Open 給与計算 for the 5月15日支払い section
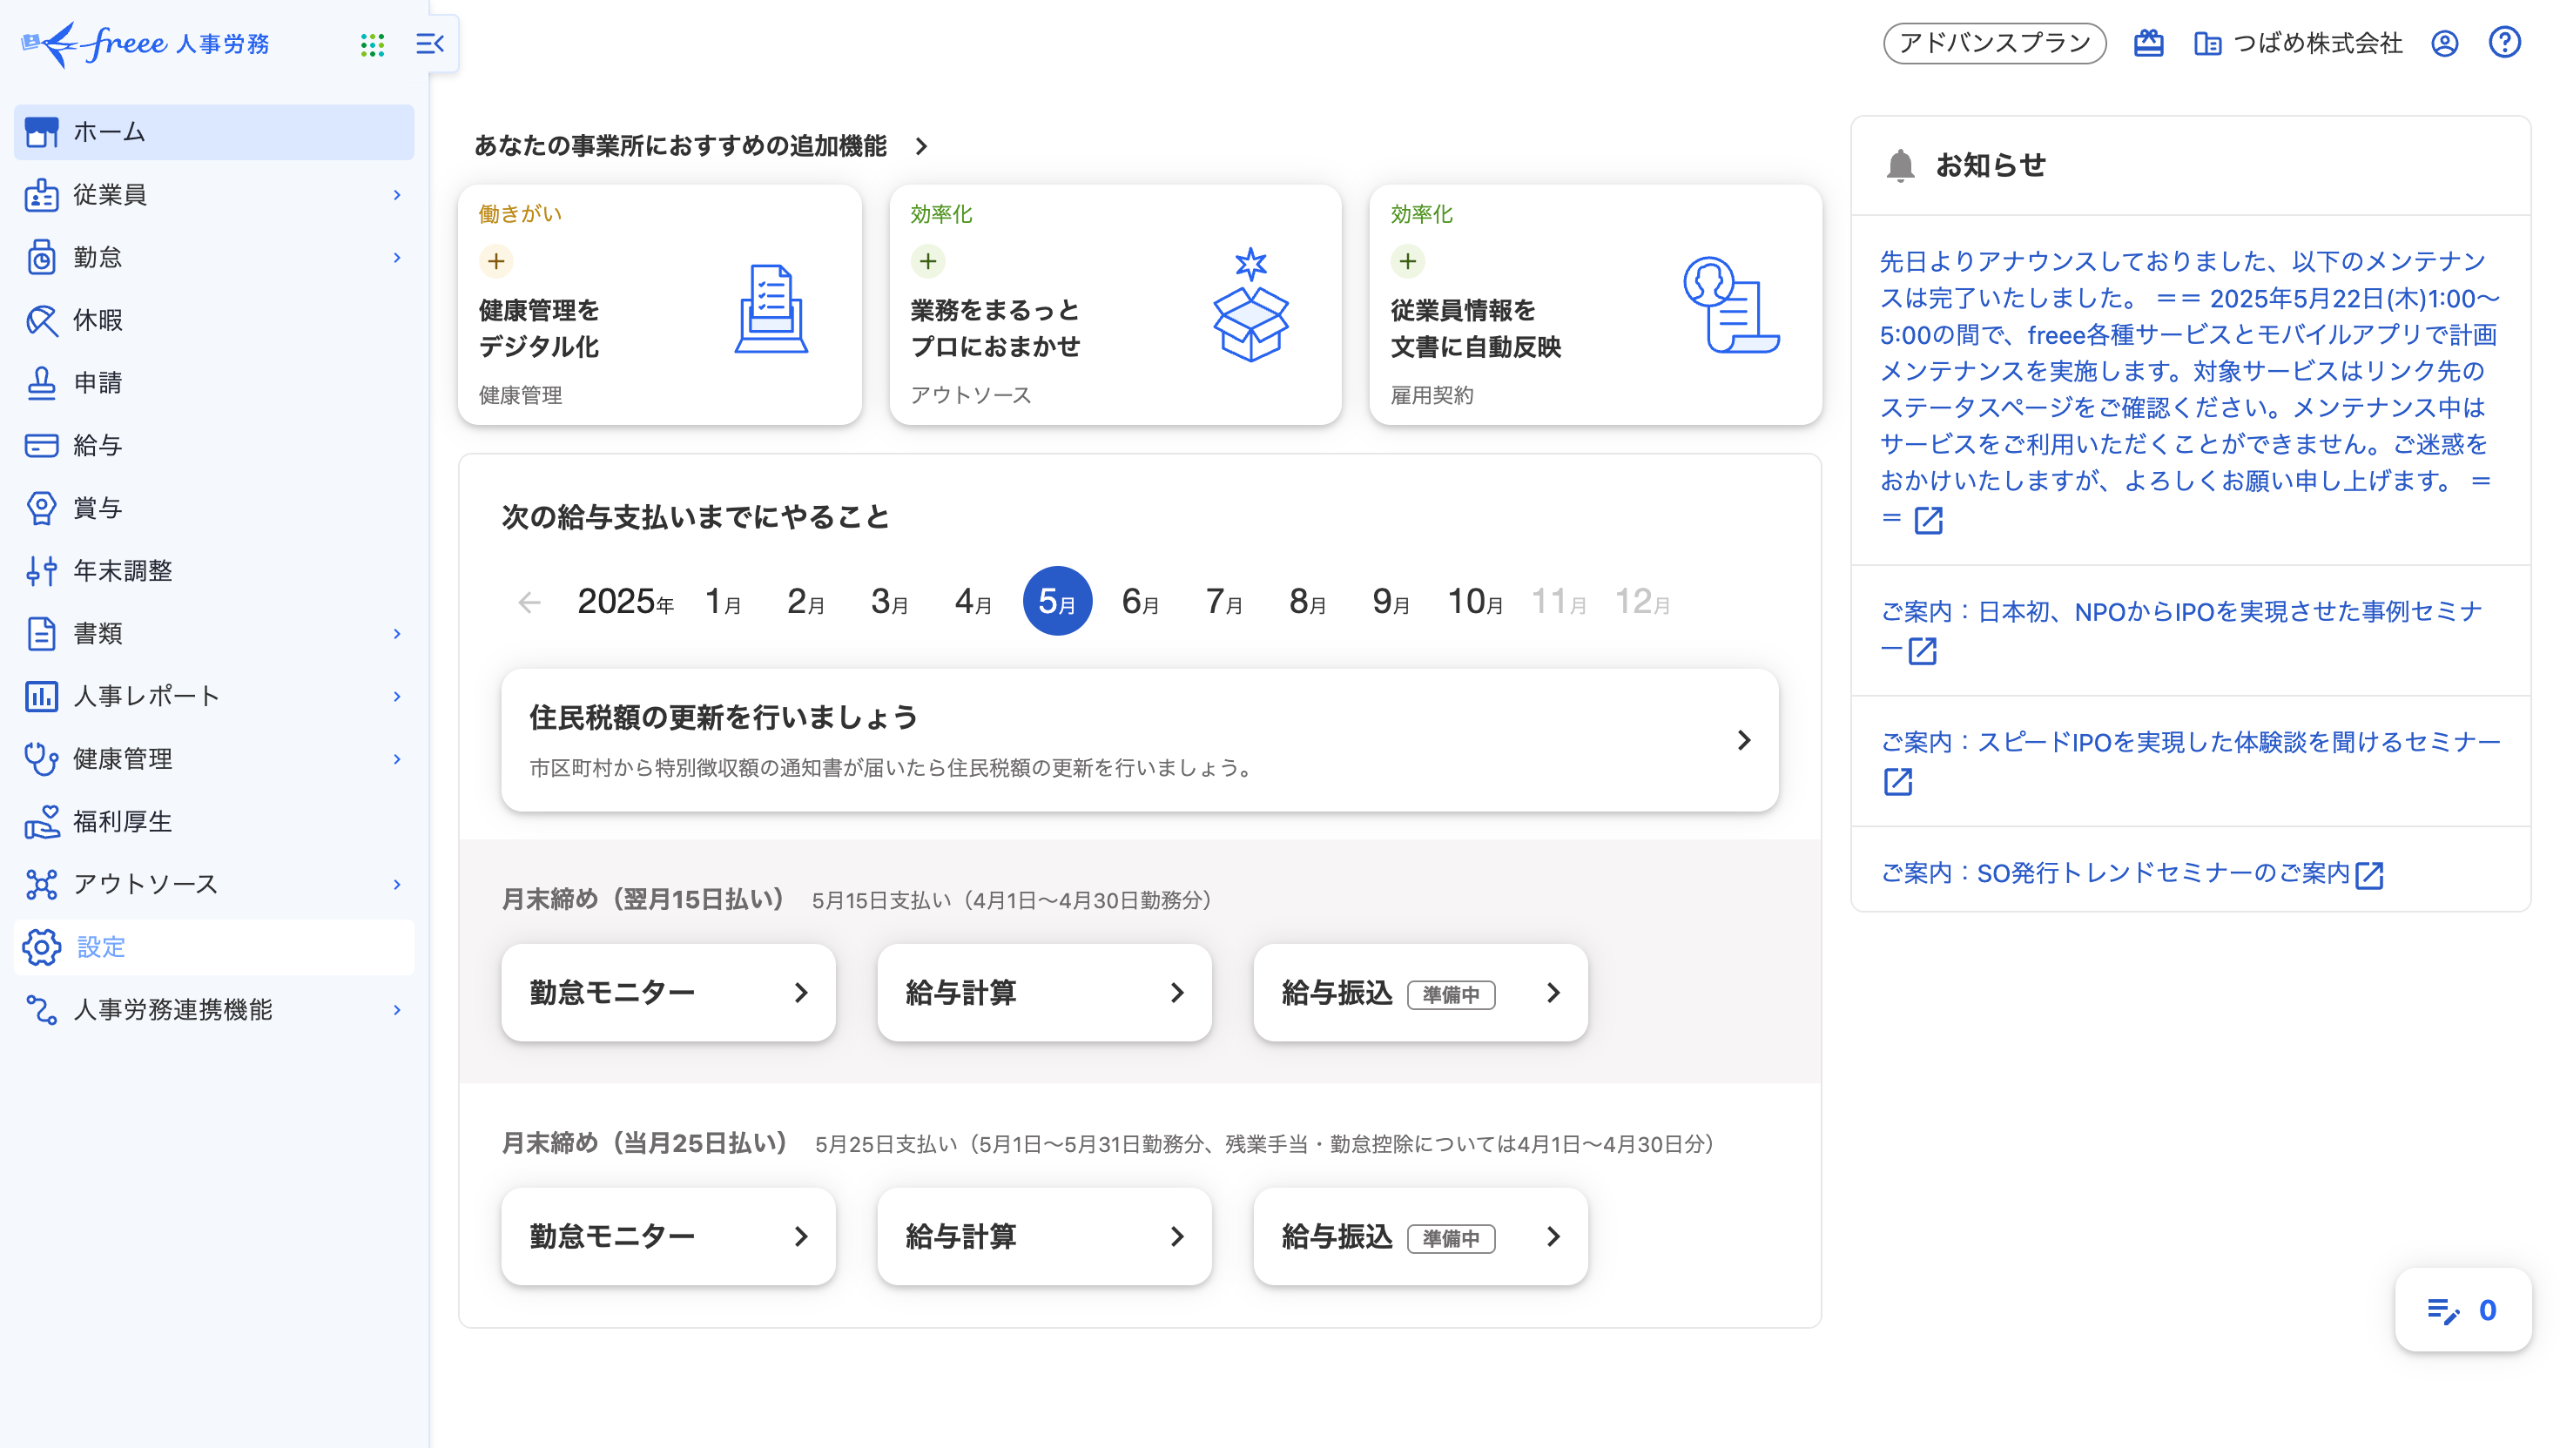This screenshot has width=2560, height=1448. [x=1043, y=993]
